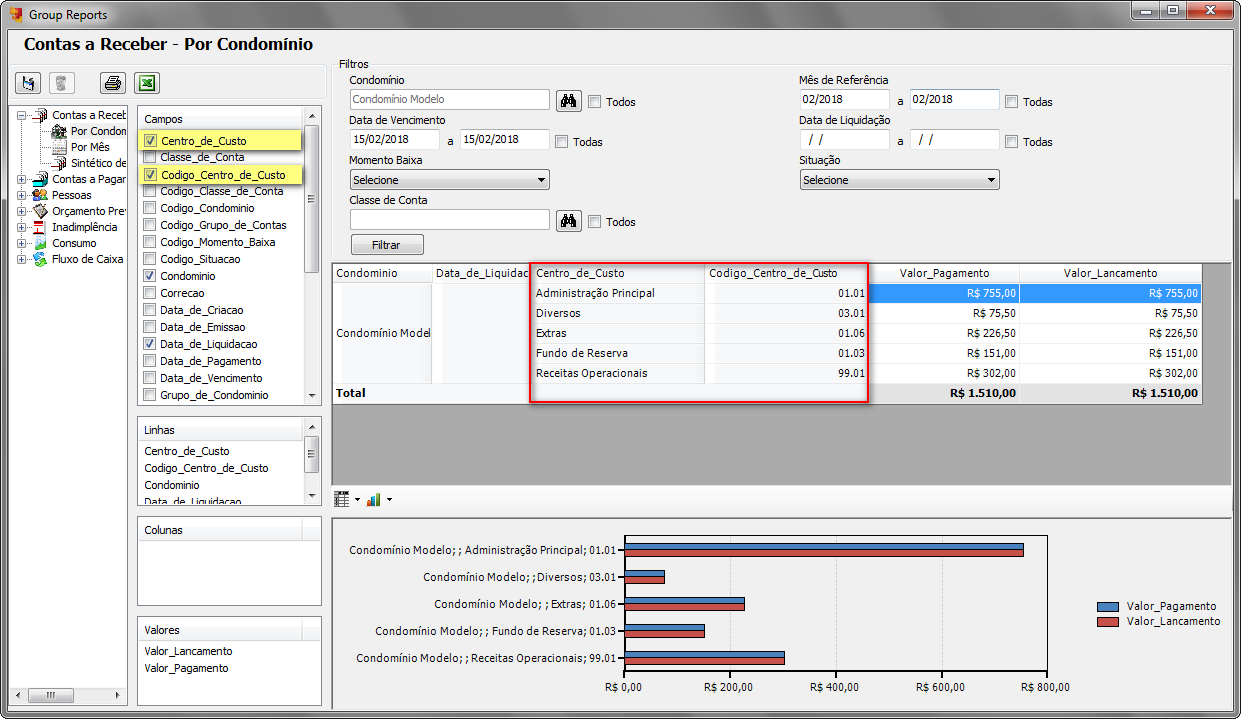The image size is (1241, 719).
Task: Click the Codigo_Centro_de_Custo column header
Action: pyautogui.click(x=786, y=273)
